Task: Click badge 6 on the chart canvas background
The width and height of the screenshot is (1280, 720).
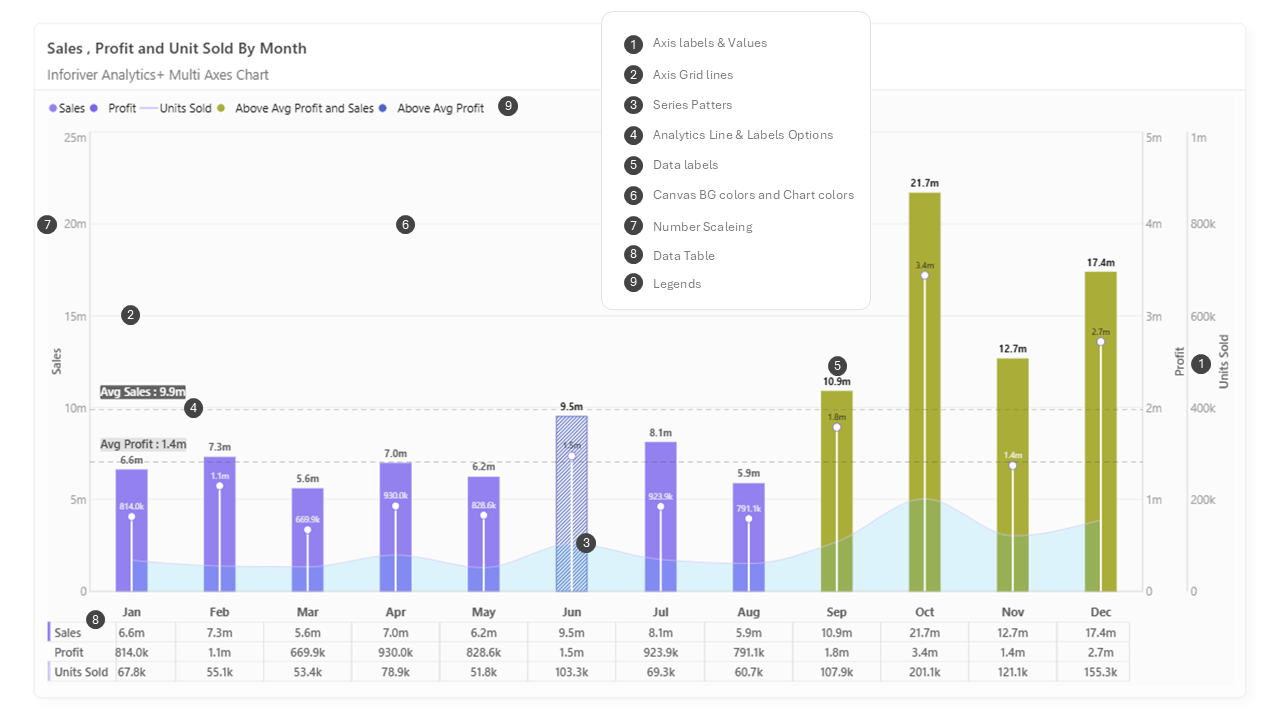Action: point(405,225)
